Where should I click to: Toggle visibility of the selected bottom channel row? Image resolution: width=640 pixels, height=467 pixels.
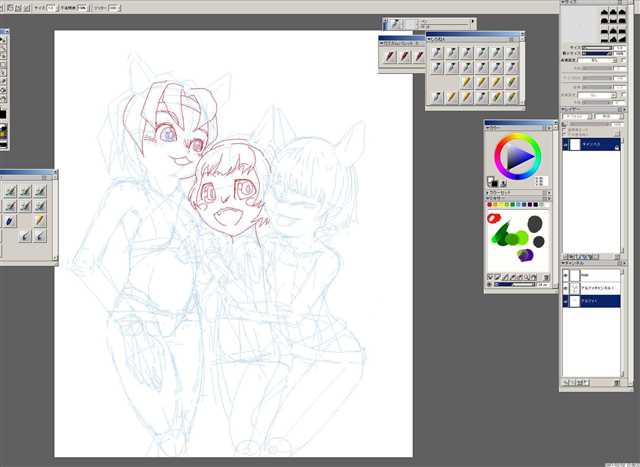point(566,300)
